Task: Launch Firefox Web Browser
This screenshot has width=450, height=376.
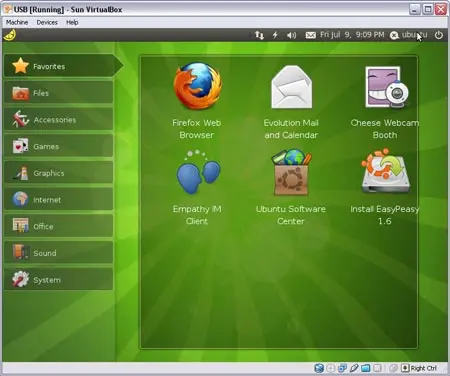Action: (197, 100)
